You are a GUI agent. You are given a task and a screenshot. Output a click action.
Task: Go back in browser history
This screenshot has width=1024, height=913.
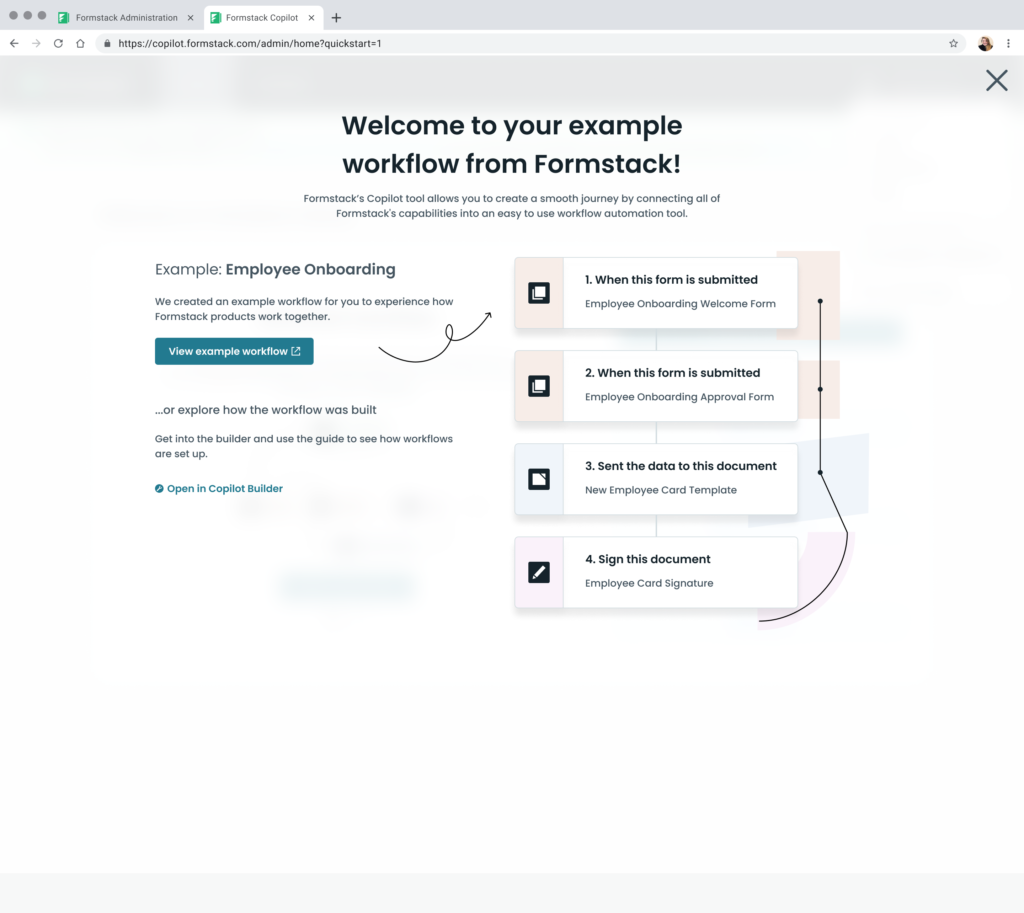pos(14,43)
